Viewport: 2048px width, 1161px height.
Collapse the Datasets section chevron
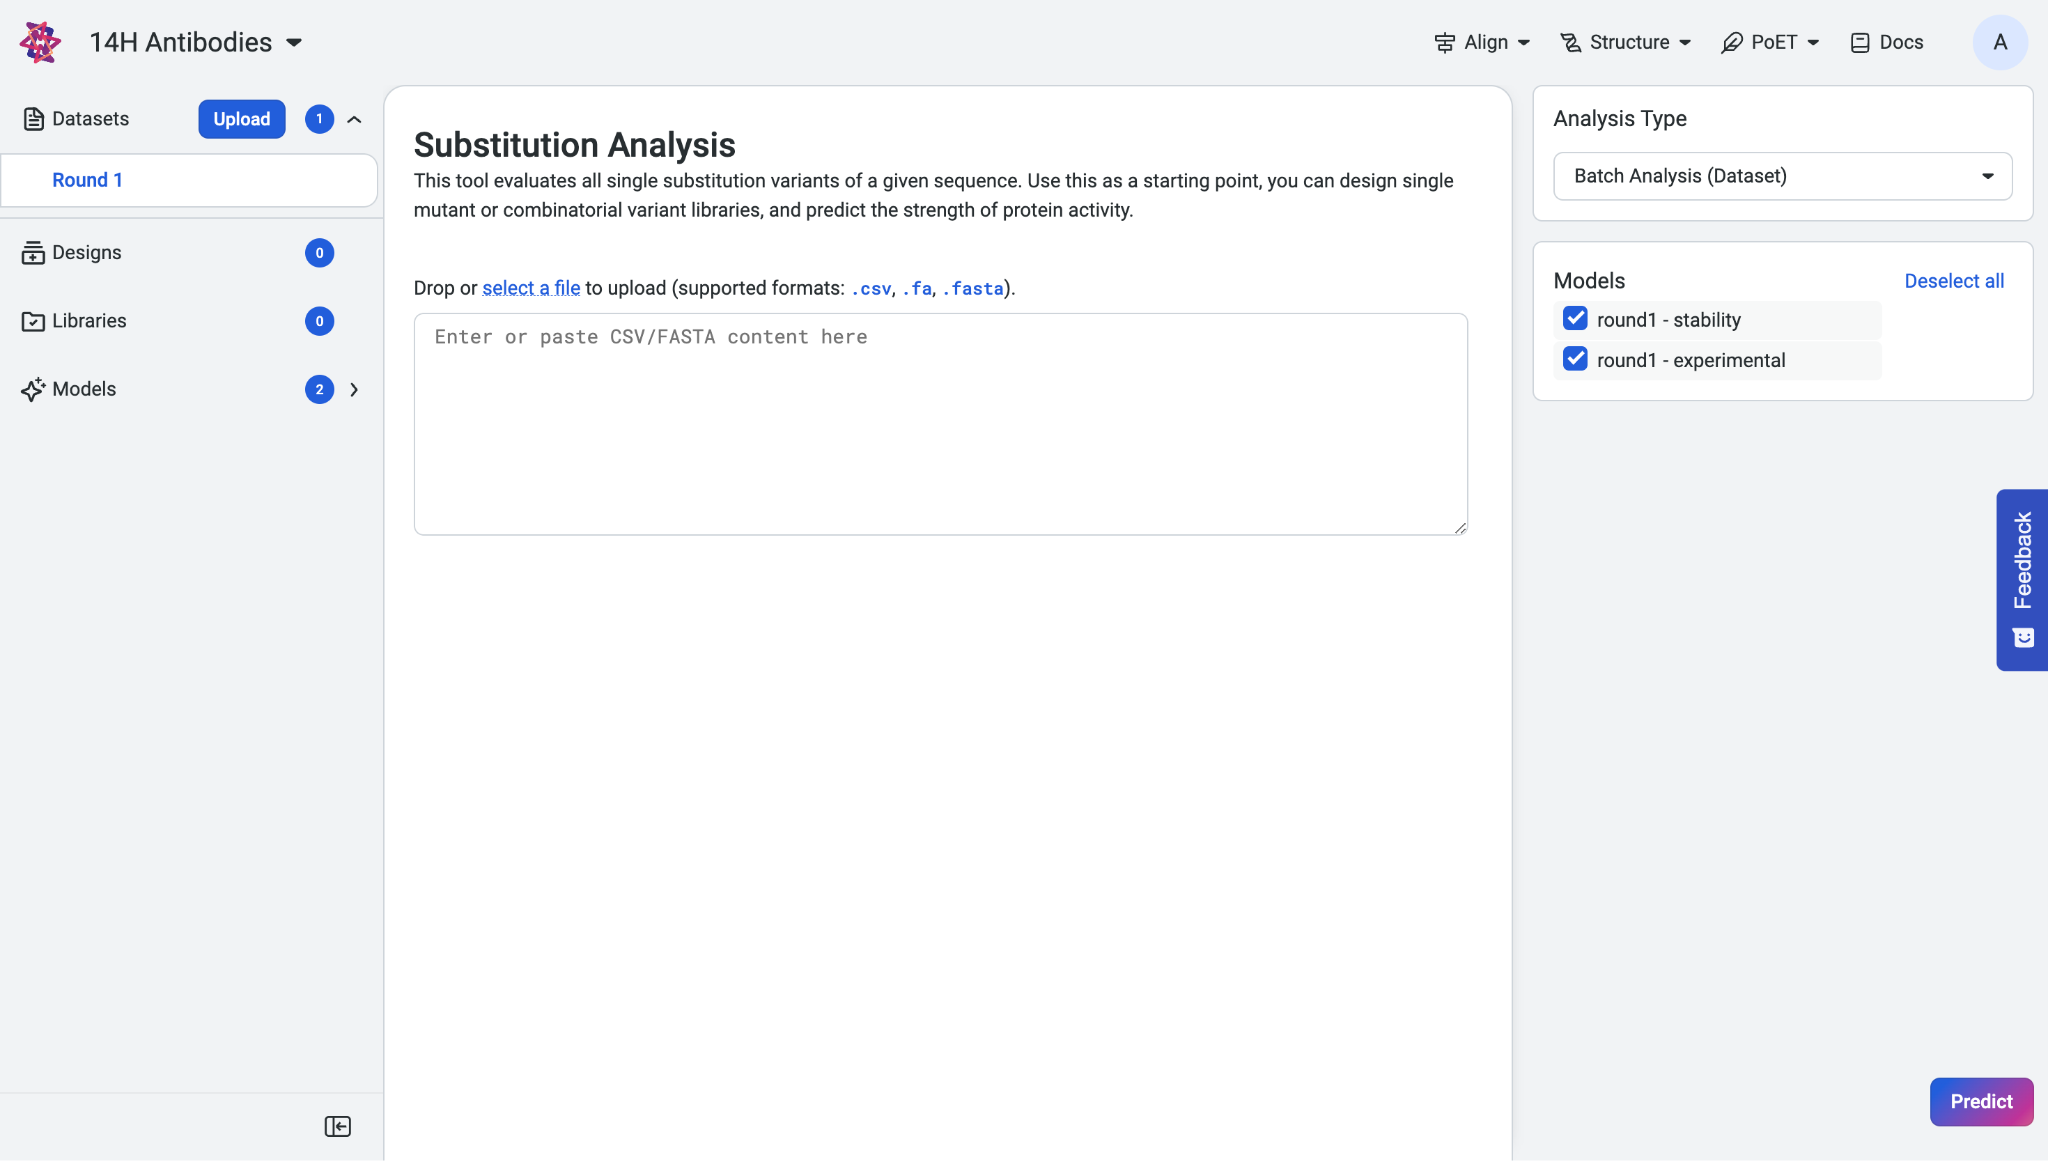(x=354, y=119)
